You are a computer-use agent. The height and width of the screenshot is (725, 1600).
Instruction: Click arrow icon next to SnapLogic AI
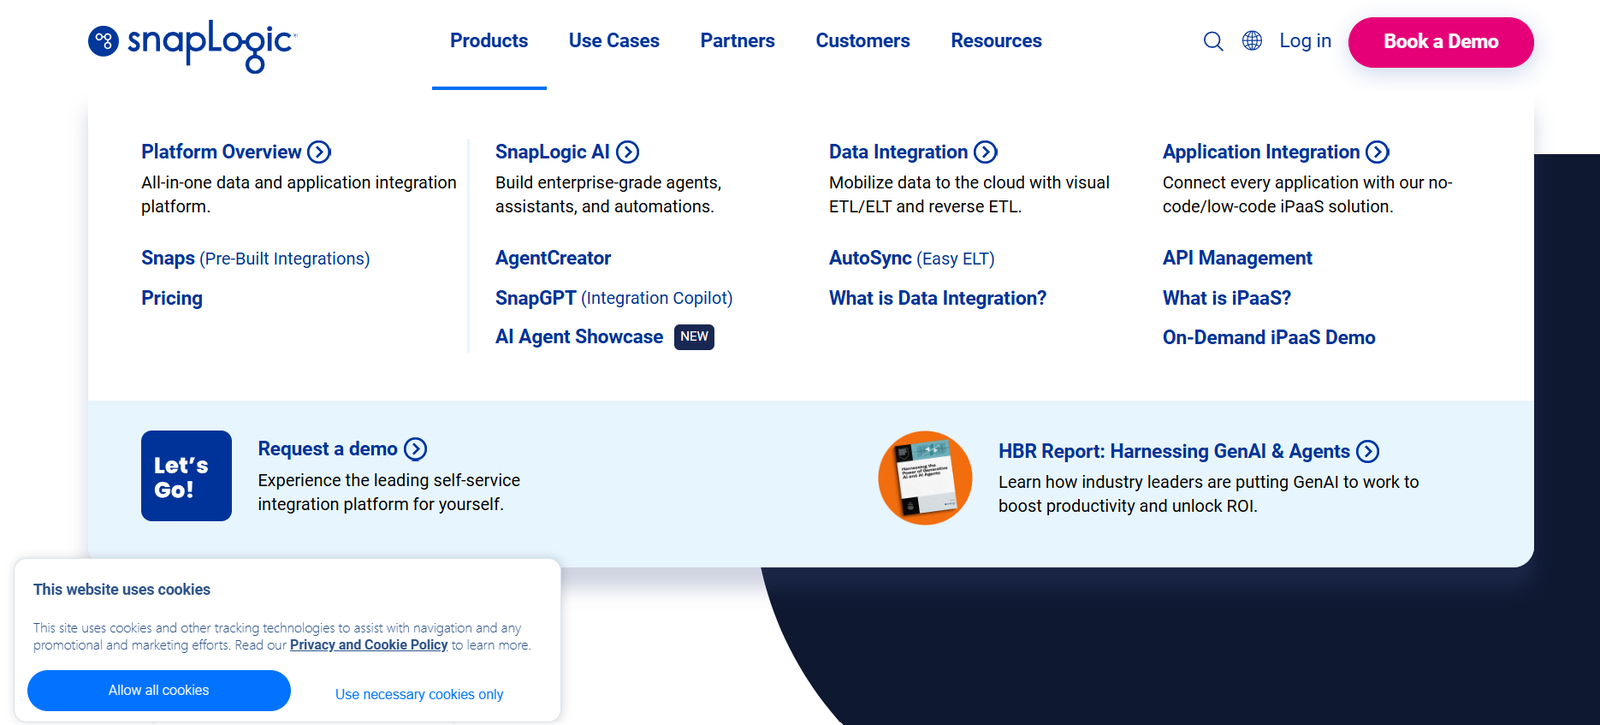click(x=628, y=152)
